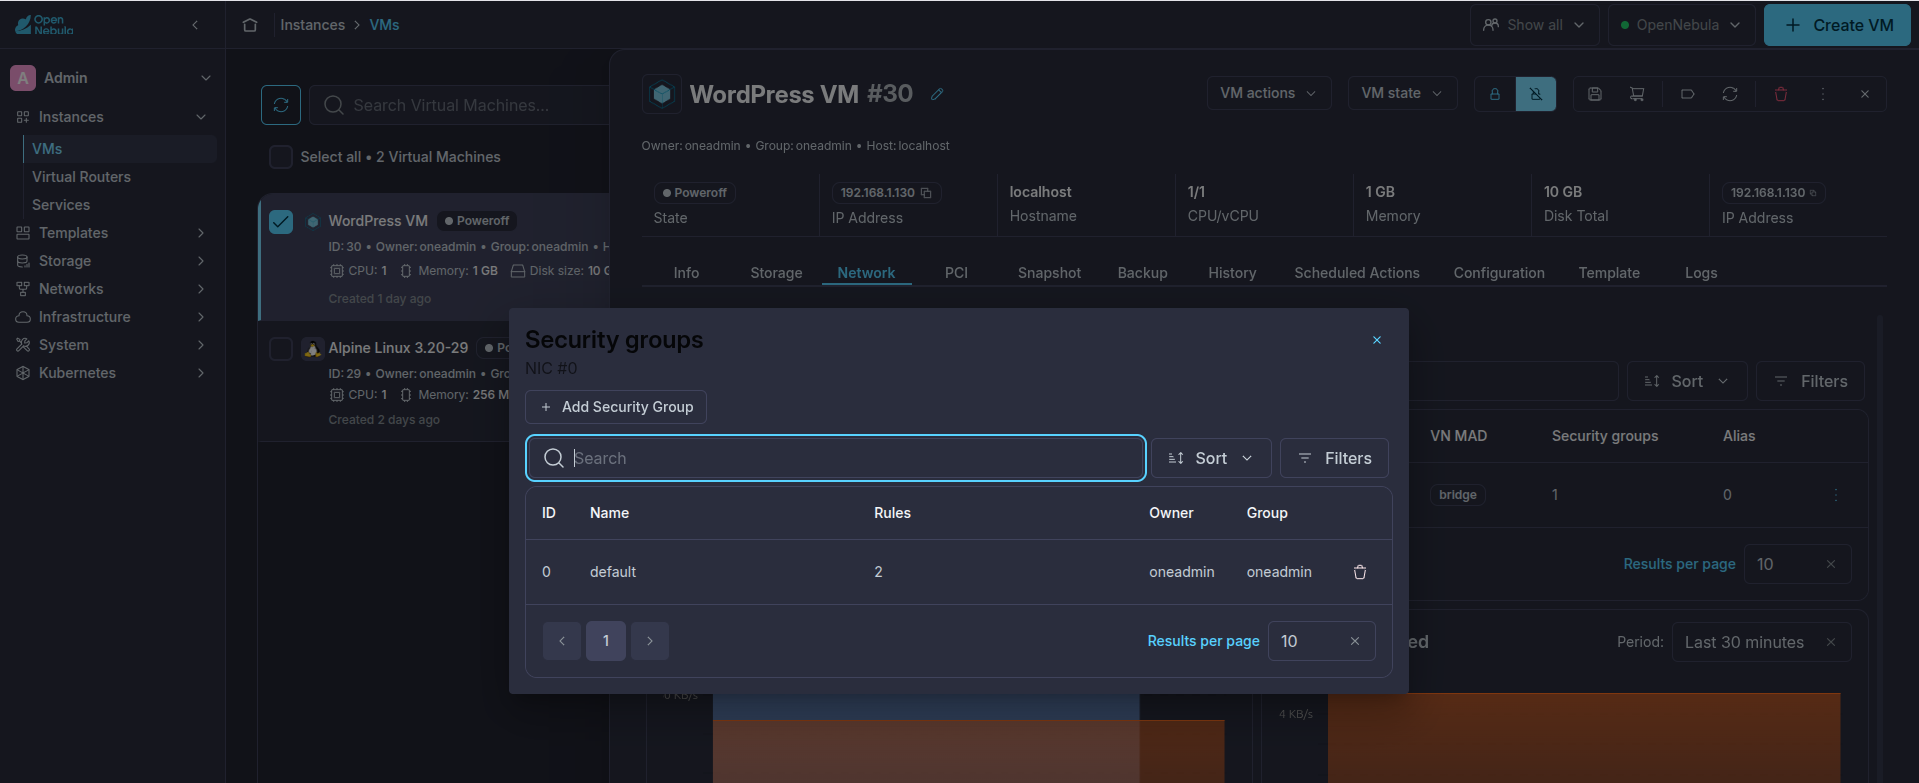Open the OpenNebula zone dropdown
Screen dimensions: 1919x783
click(x=1681, y=25)
